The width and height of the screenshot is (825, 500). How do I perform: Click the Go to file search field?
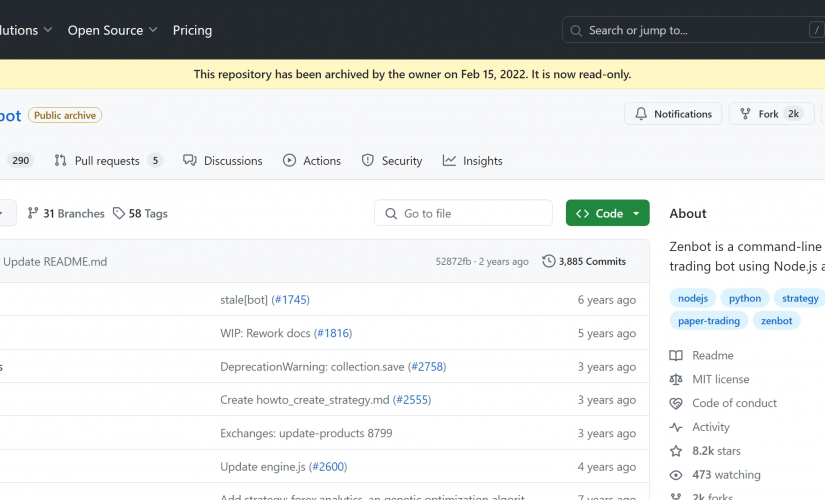pos(464,213)
